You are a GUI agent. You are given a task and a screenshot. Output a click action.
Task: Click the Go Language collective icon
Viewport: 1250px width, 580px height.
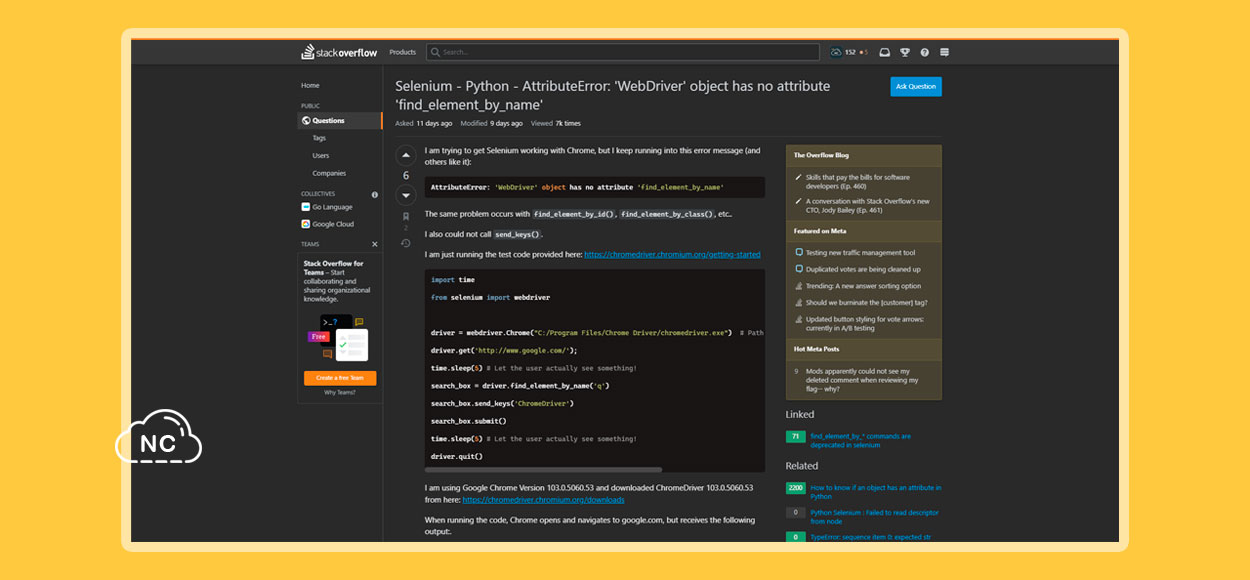[306, 207]
